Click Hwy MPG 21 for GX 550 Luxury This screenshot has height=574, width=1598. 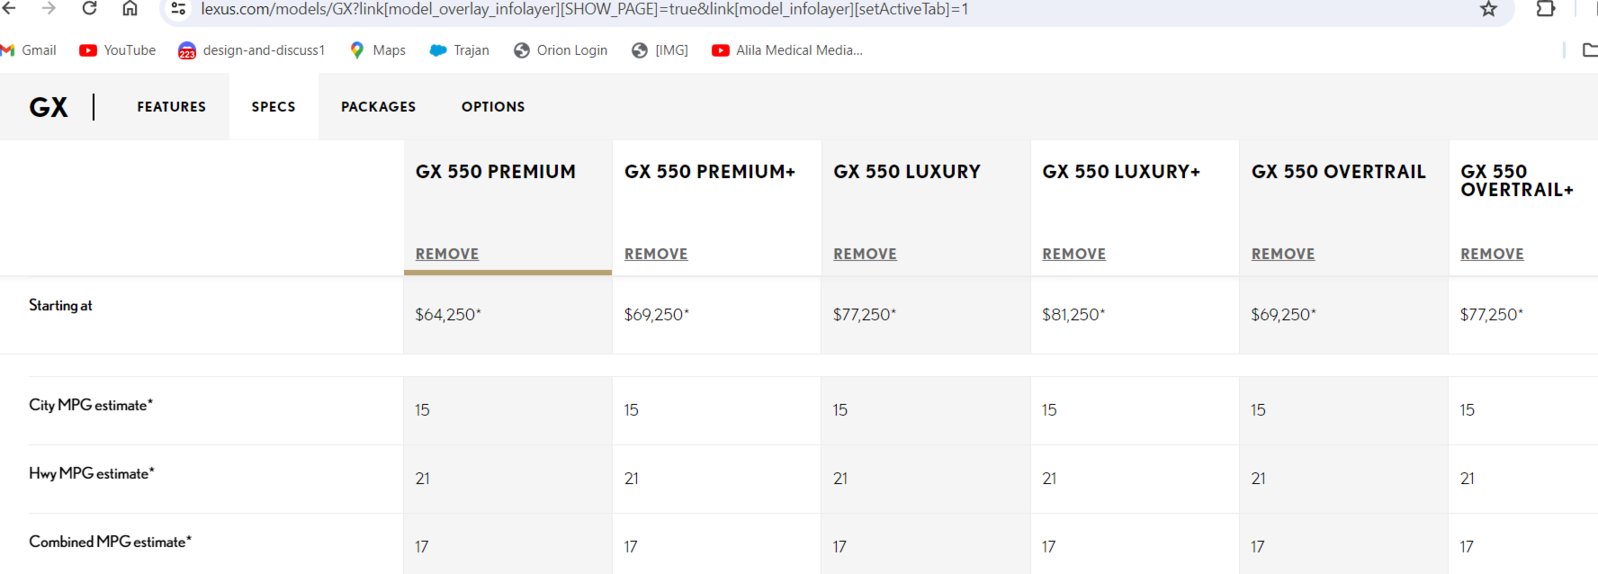[x=840, y=479]
